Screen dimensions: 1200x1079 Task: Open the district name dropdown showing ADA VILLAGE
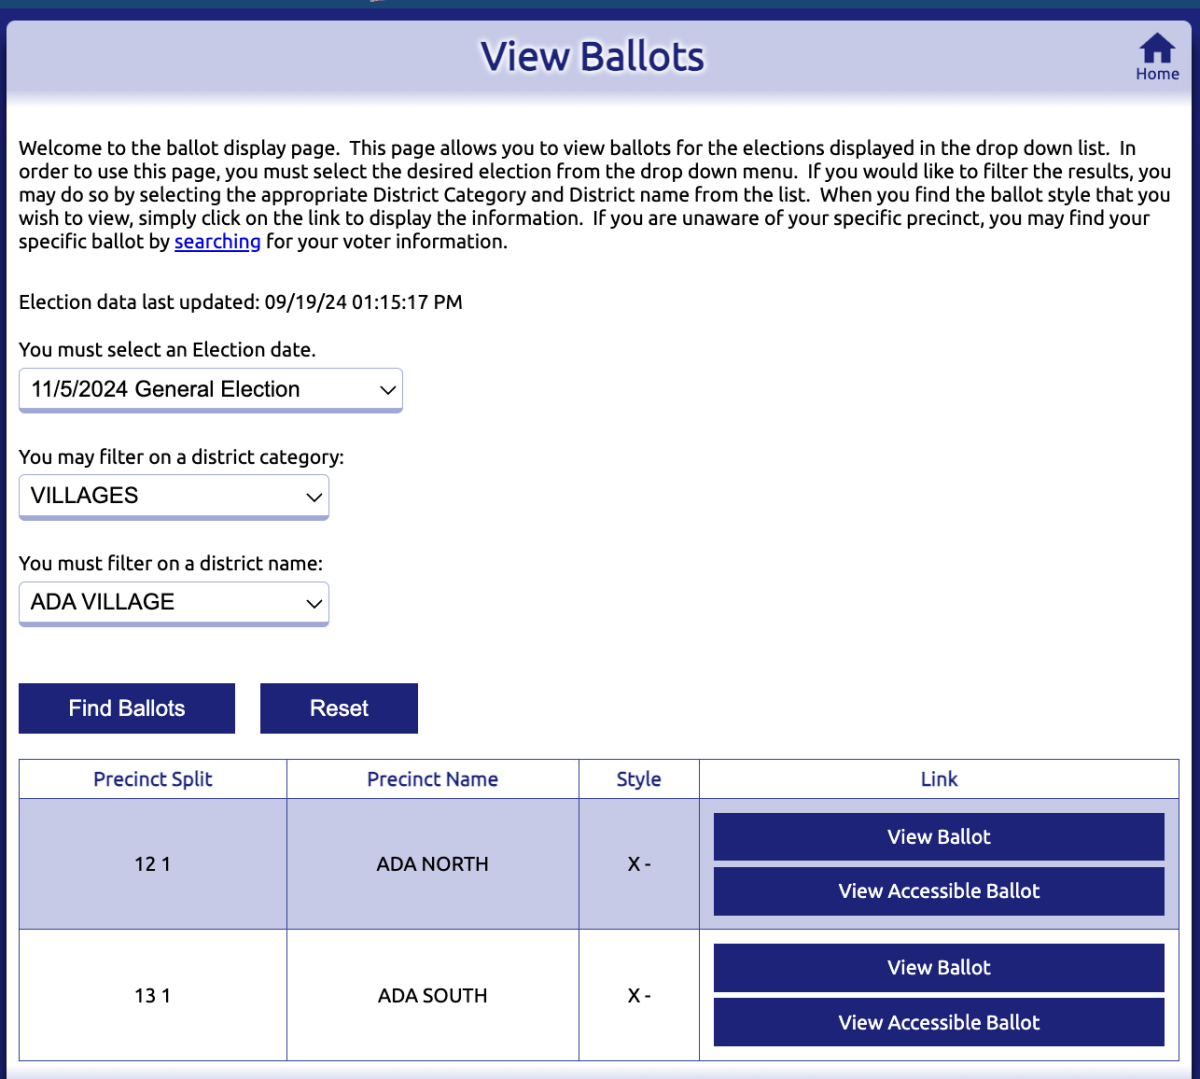click(173, 602)
